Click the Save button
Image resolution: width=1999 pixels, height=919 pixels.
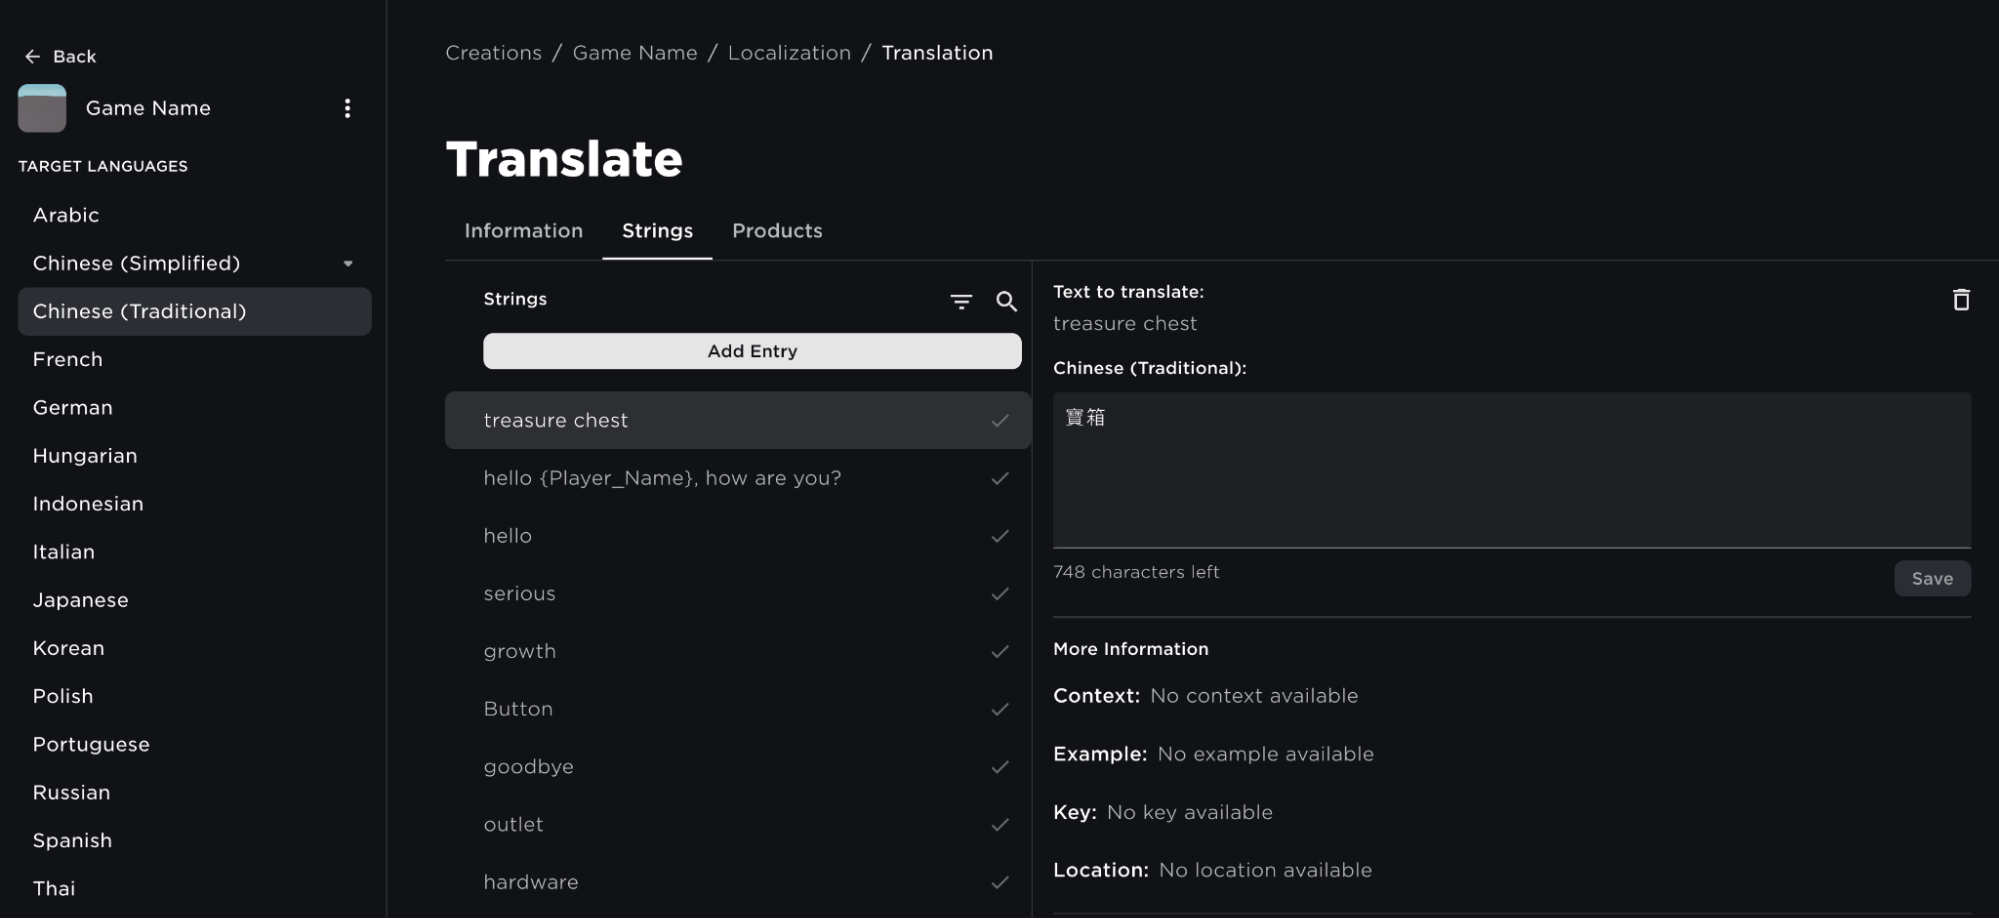coord(1931,579)
